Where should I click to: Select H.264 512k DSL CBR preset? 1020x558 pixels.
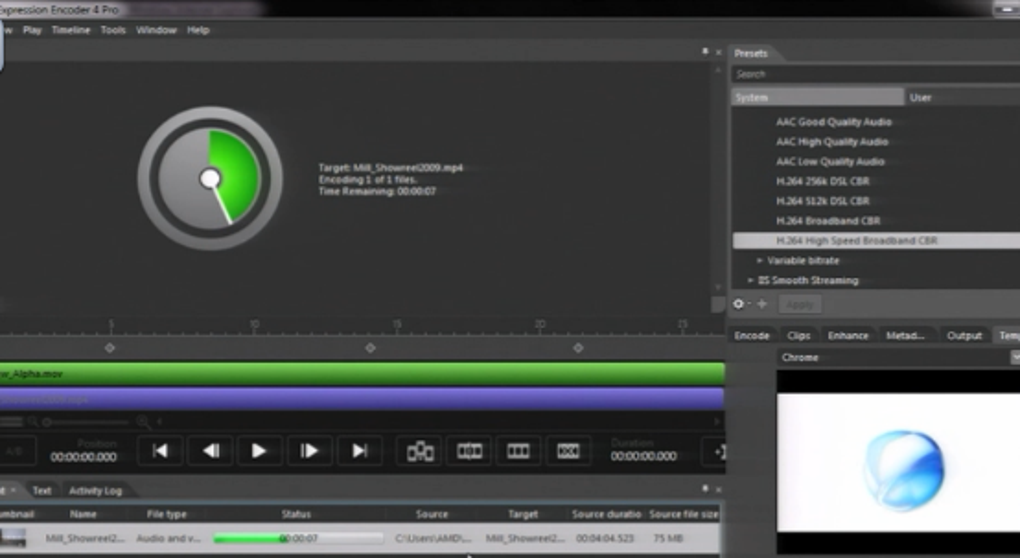pos(822,201)
